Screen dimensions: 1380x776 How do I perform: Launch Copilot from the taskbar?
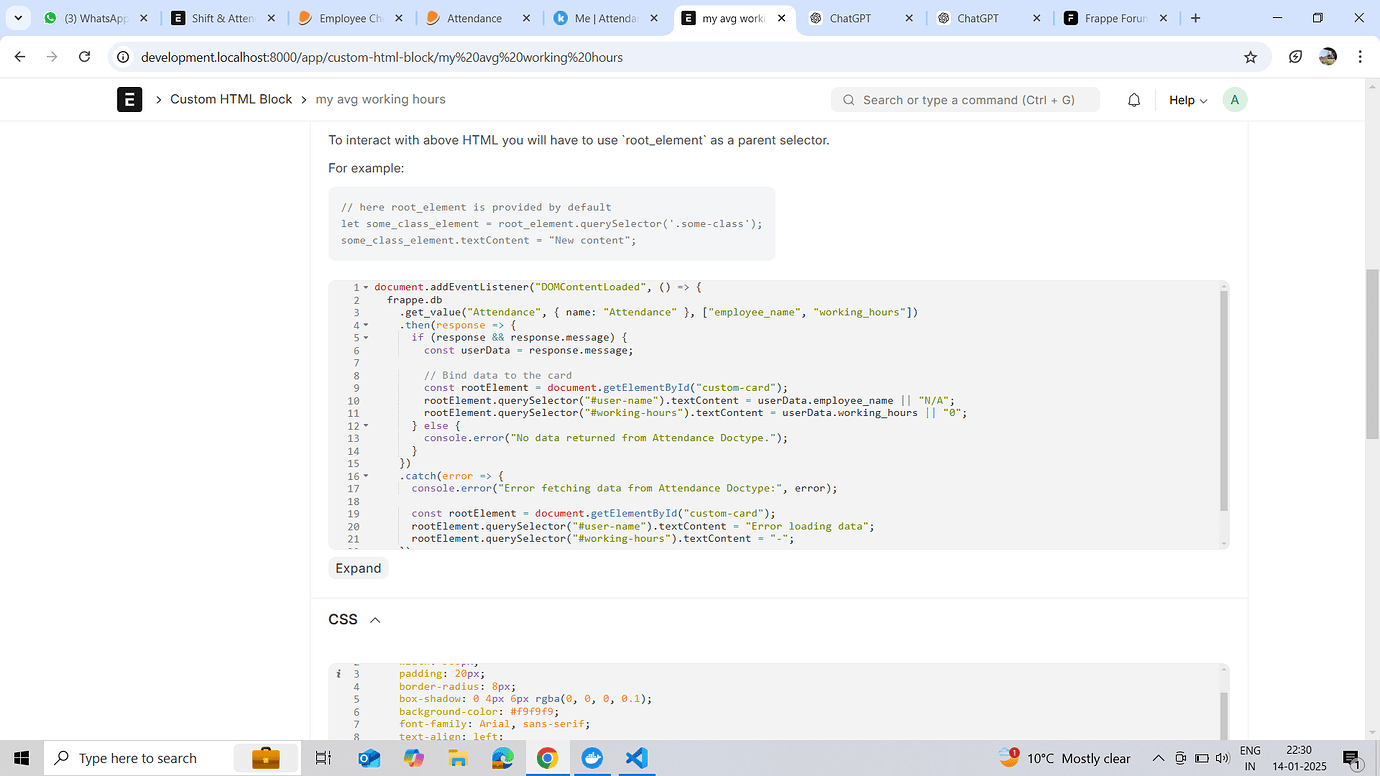(x=413, y=758)
